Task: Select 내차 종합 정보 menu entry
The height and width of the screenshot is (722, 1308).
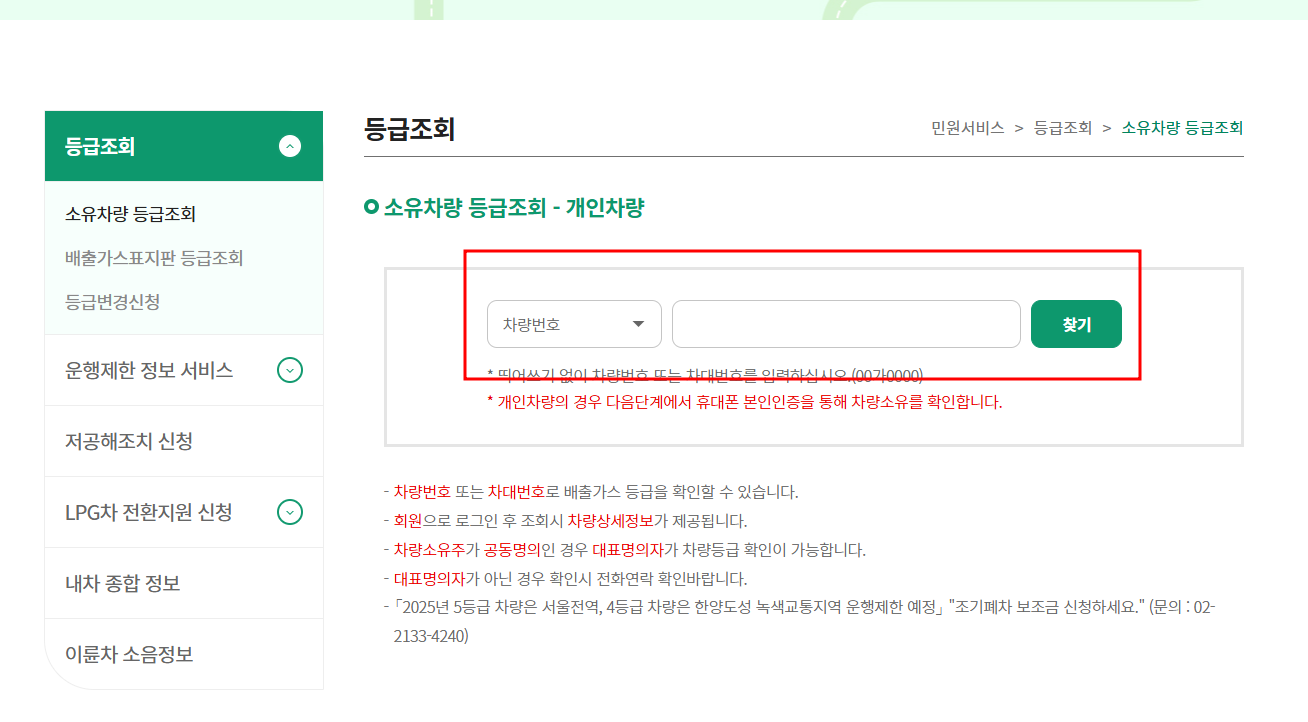Action: (x=122, y=583)
